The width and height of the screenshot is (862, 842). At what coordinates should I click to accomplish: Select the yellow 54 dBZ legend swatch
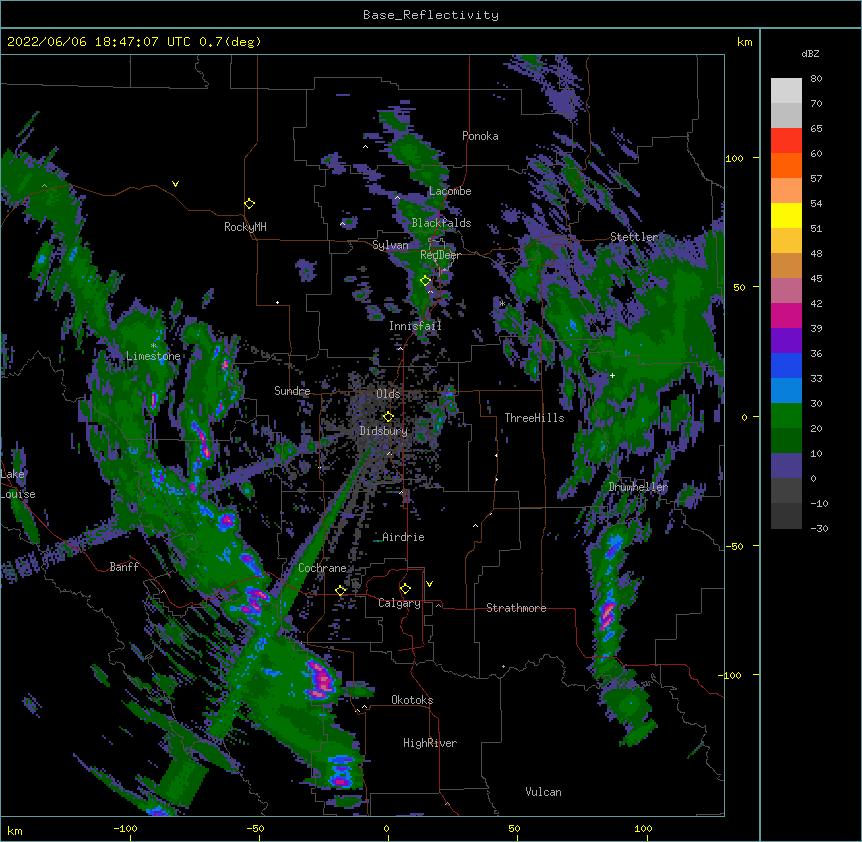coord(786,215)
